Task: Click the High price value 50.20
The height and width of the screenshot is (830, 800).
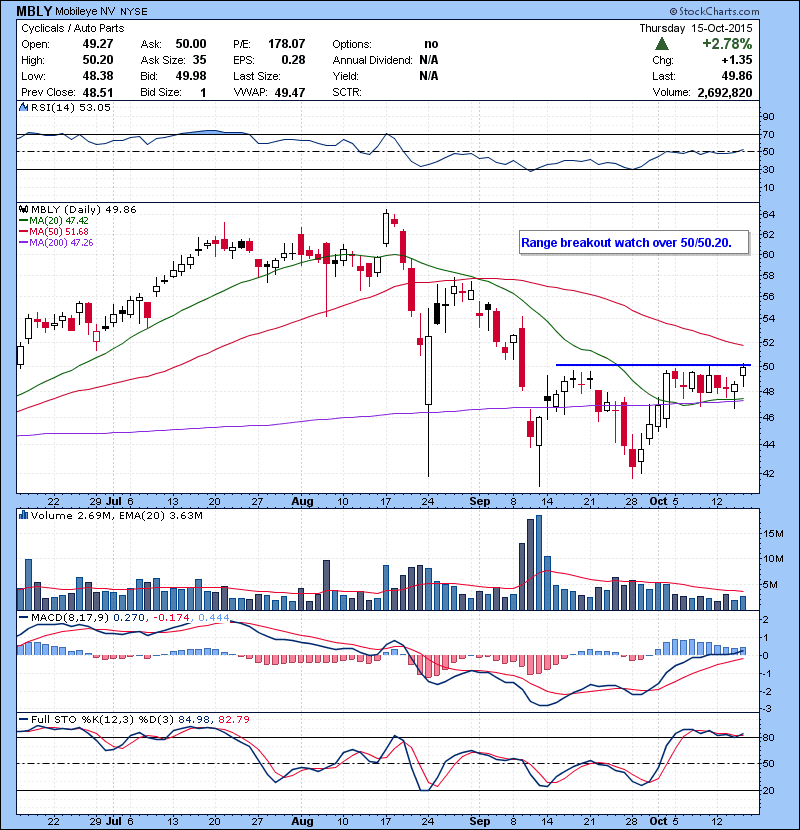Action: click(98, 60)
